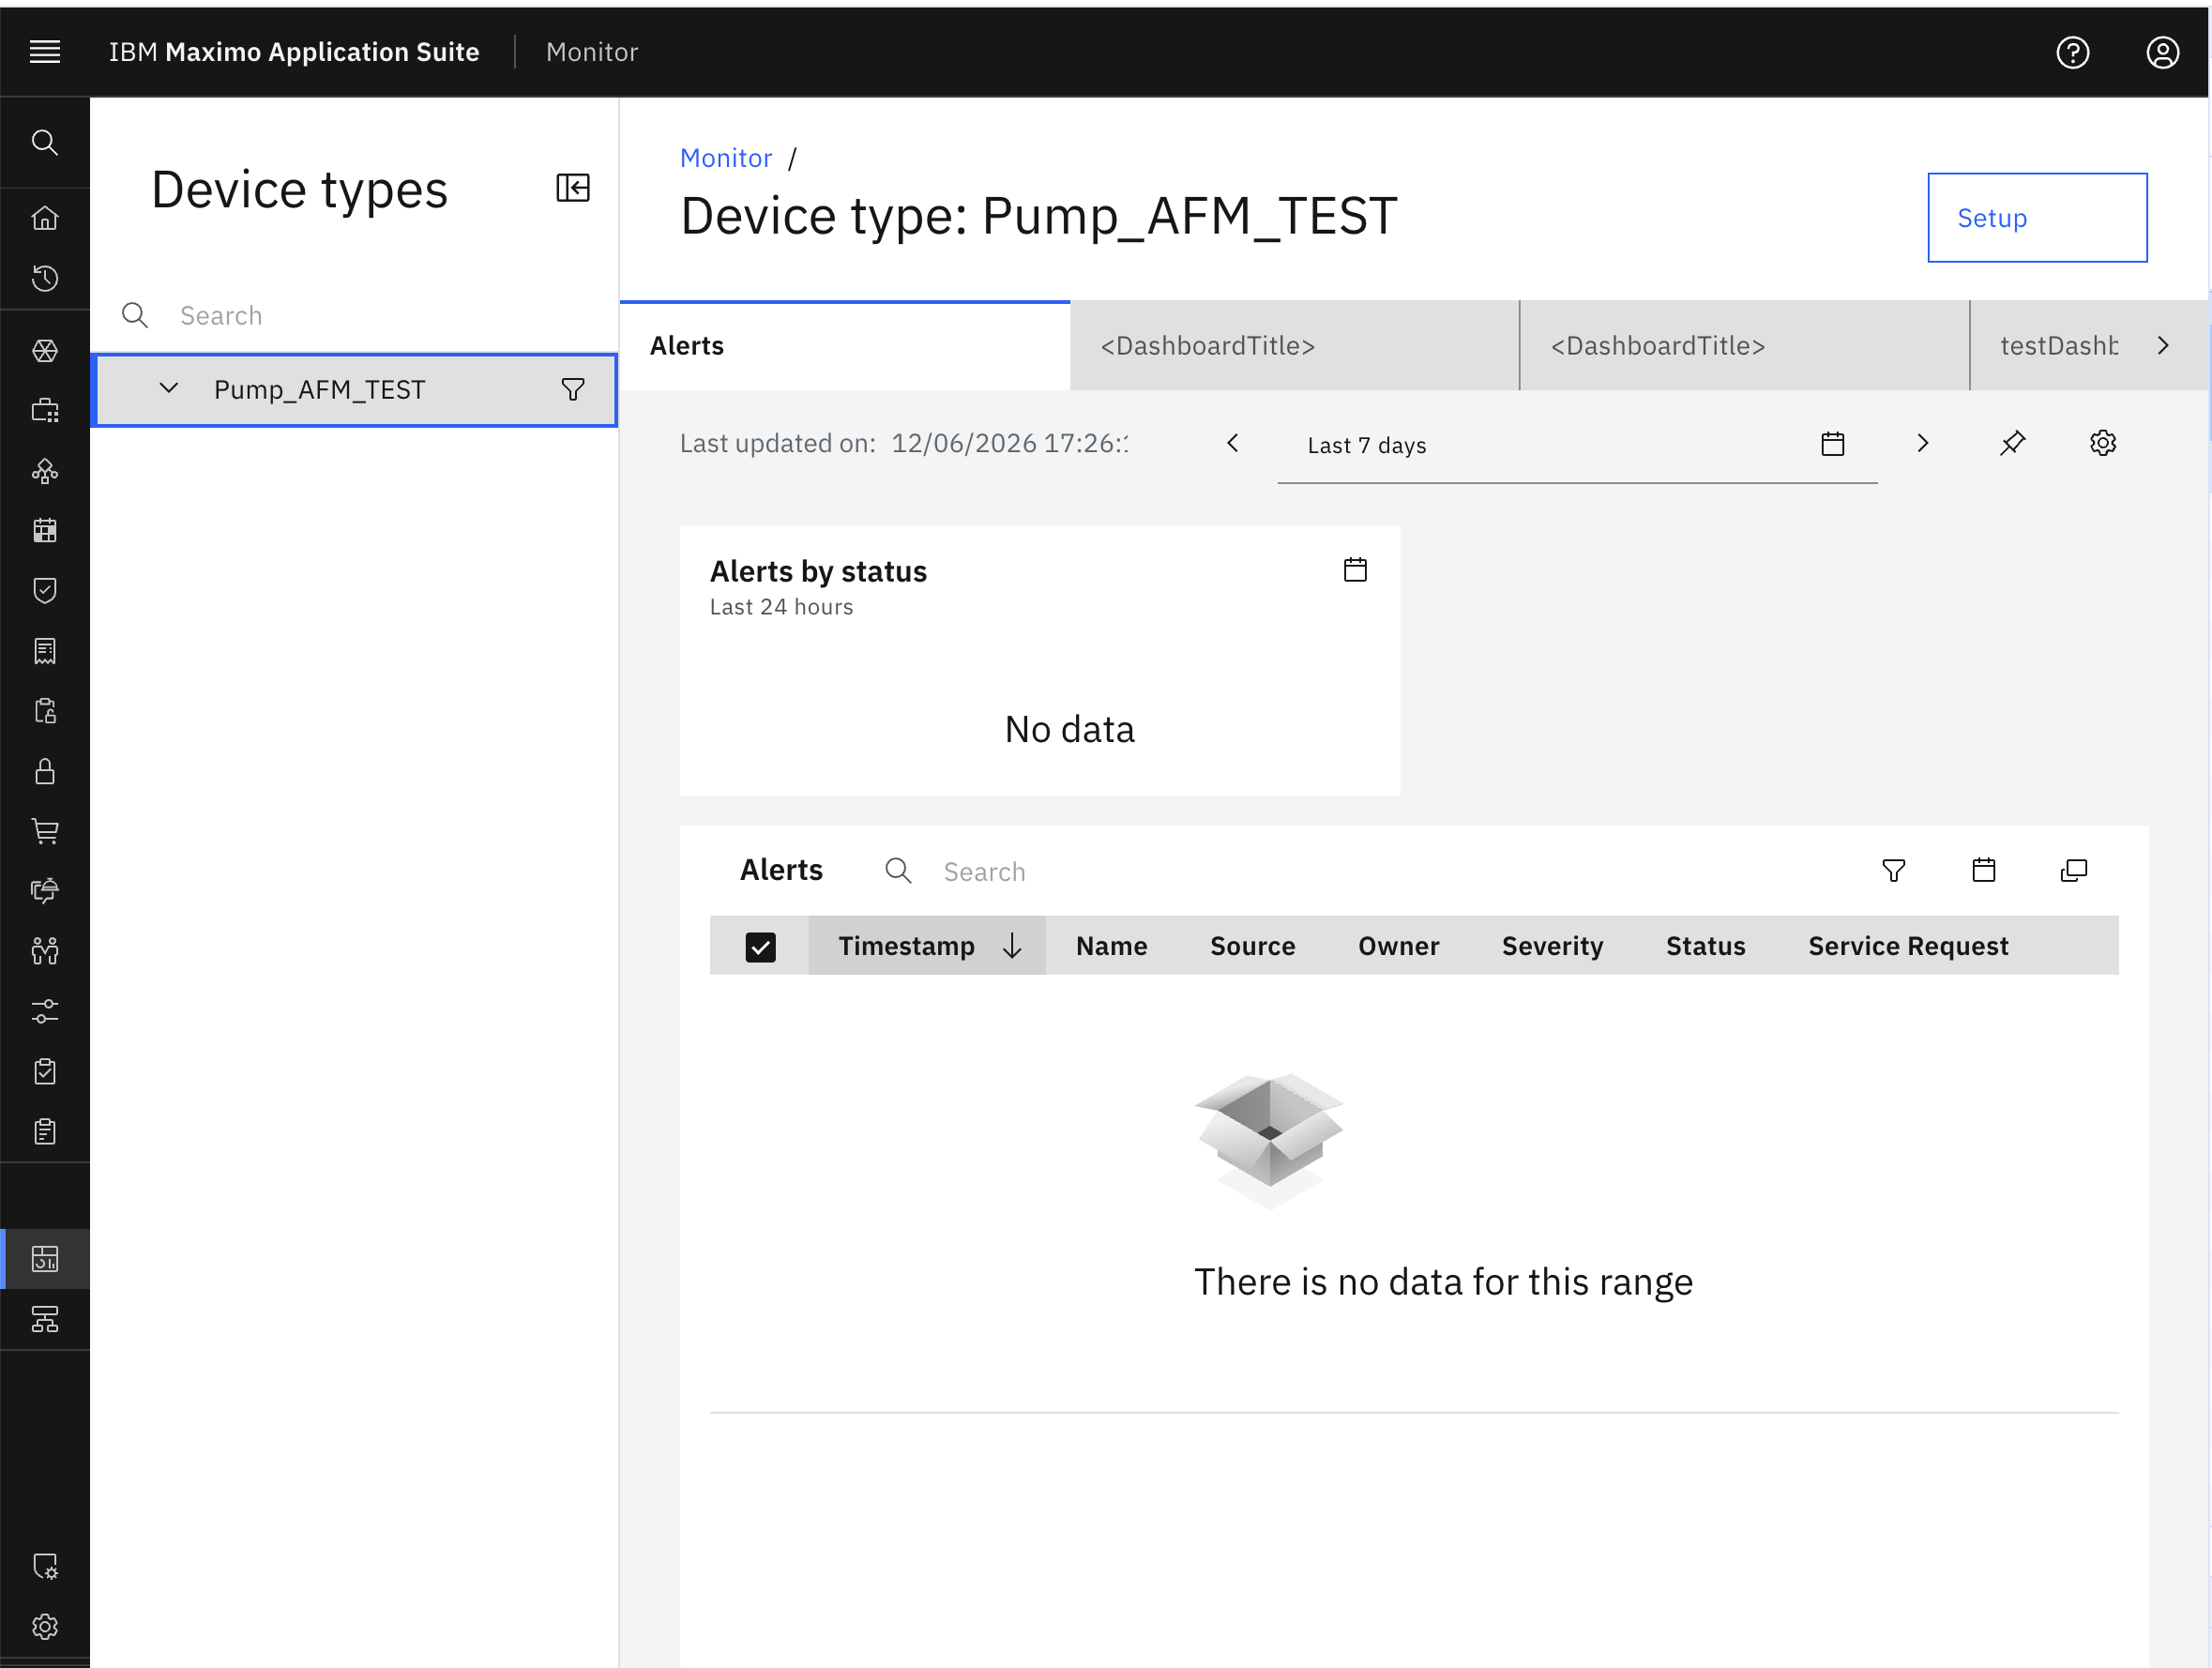The image size is (2212, 1668).
Task: Open the help question mark icon
Action: (2073, 52)
